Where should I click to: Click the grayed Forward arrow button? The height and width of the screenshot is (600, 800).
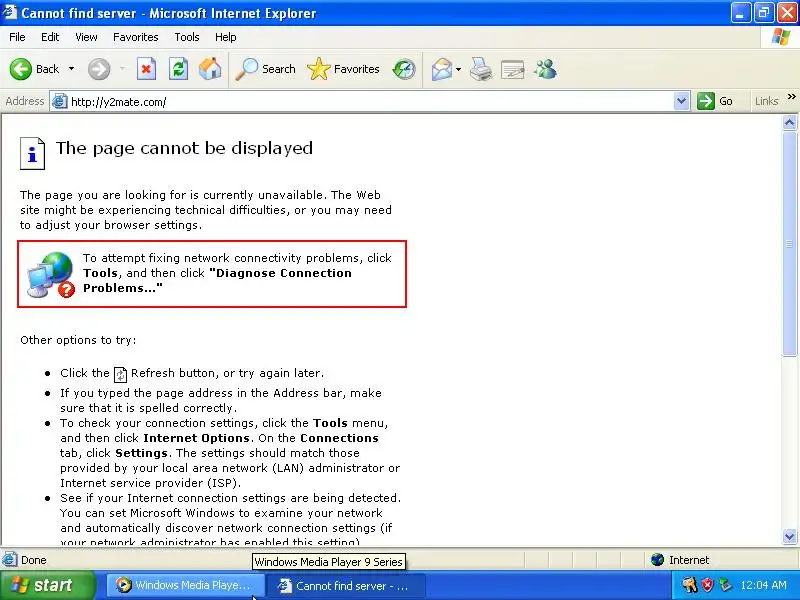99,69
